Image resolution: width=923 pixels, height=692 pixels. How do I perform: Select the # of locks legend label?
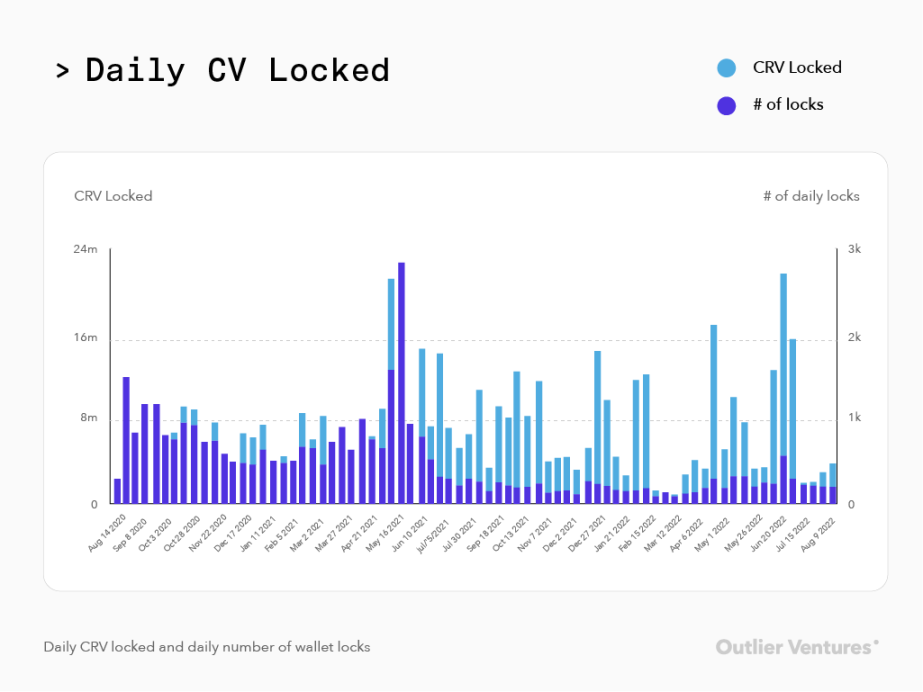(x=788, y=105)
